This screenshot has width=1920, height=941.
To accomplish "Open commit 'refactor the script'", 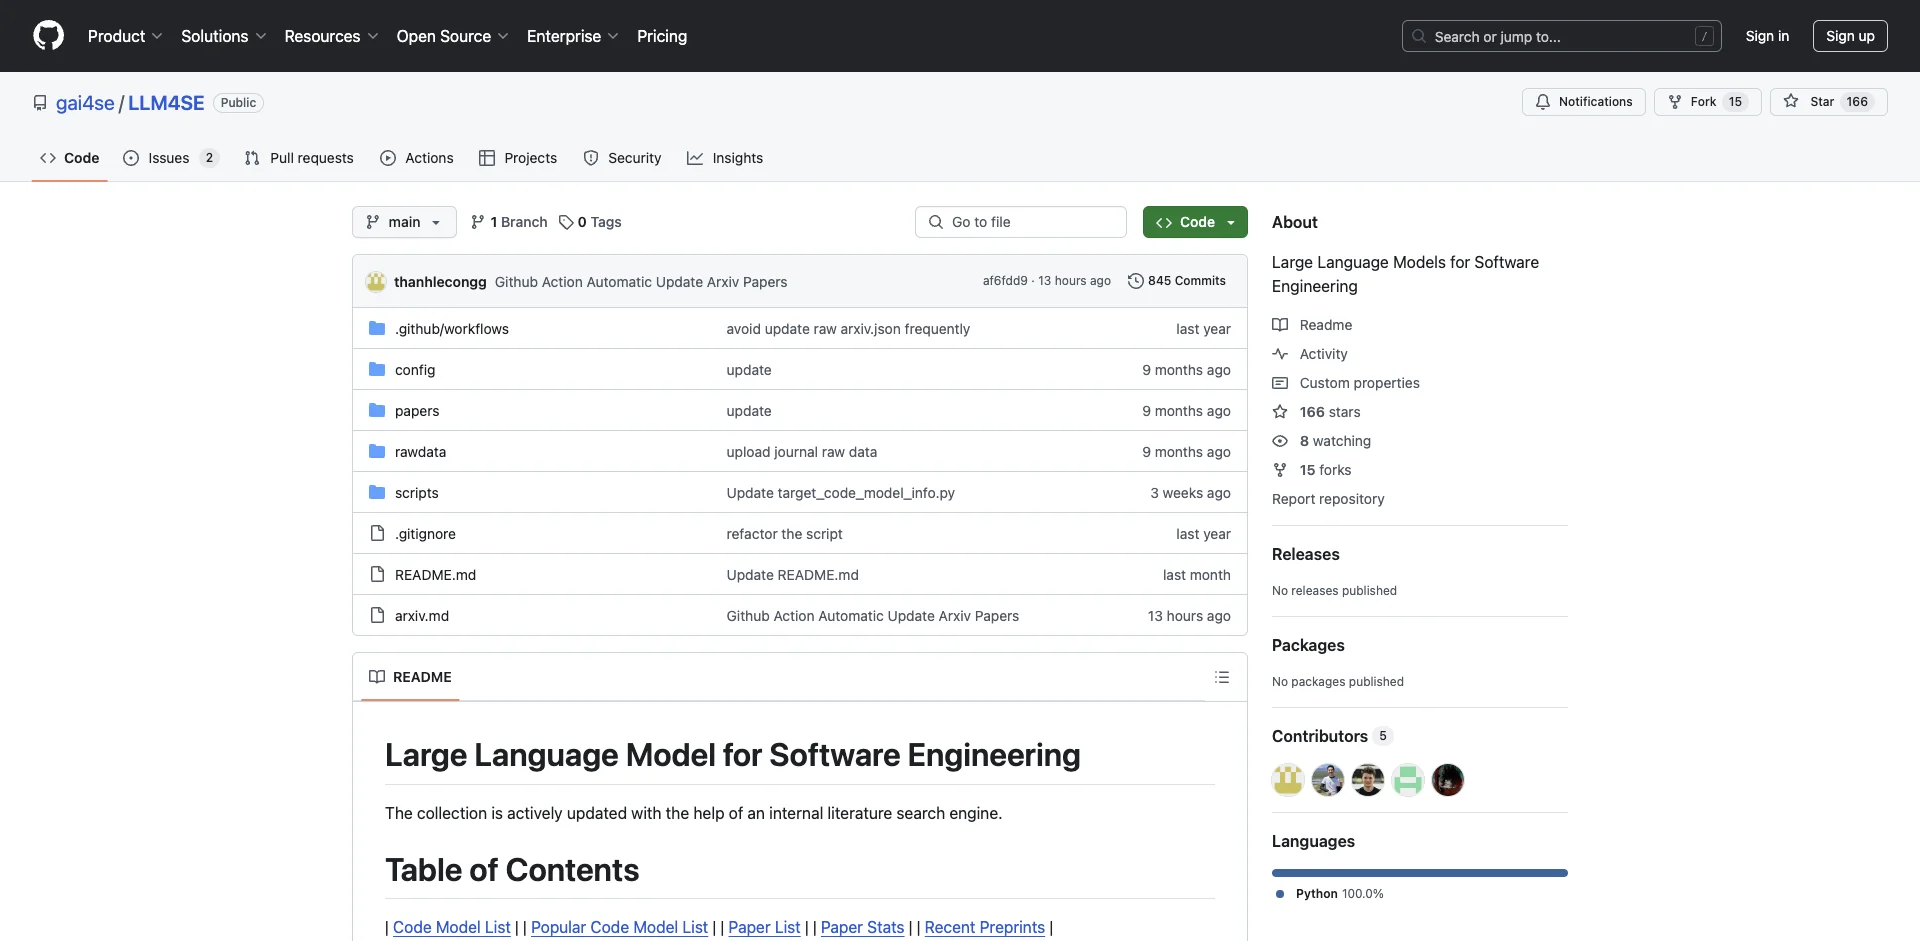I will pyautogui.click(x=784, y=534).
